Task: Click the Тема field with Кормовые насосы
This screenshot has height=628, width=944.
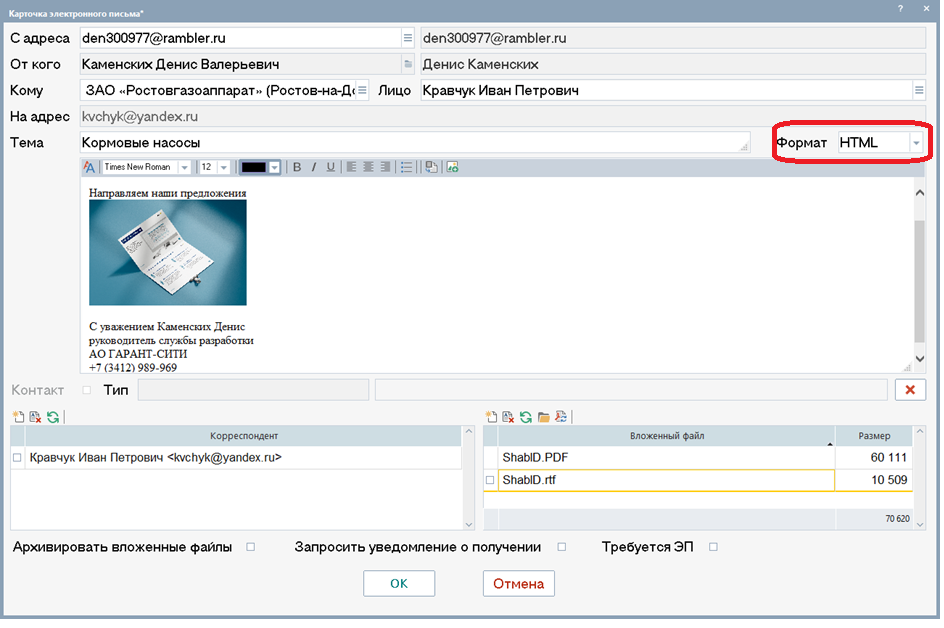Action: [x=415, y=143]
